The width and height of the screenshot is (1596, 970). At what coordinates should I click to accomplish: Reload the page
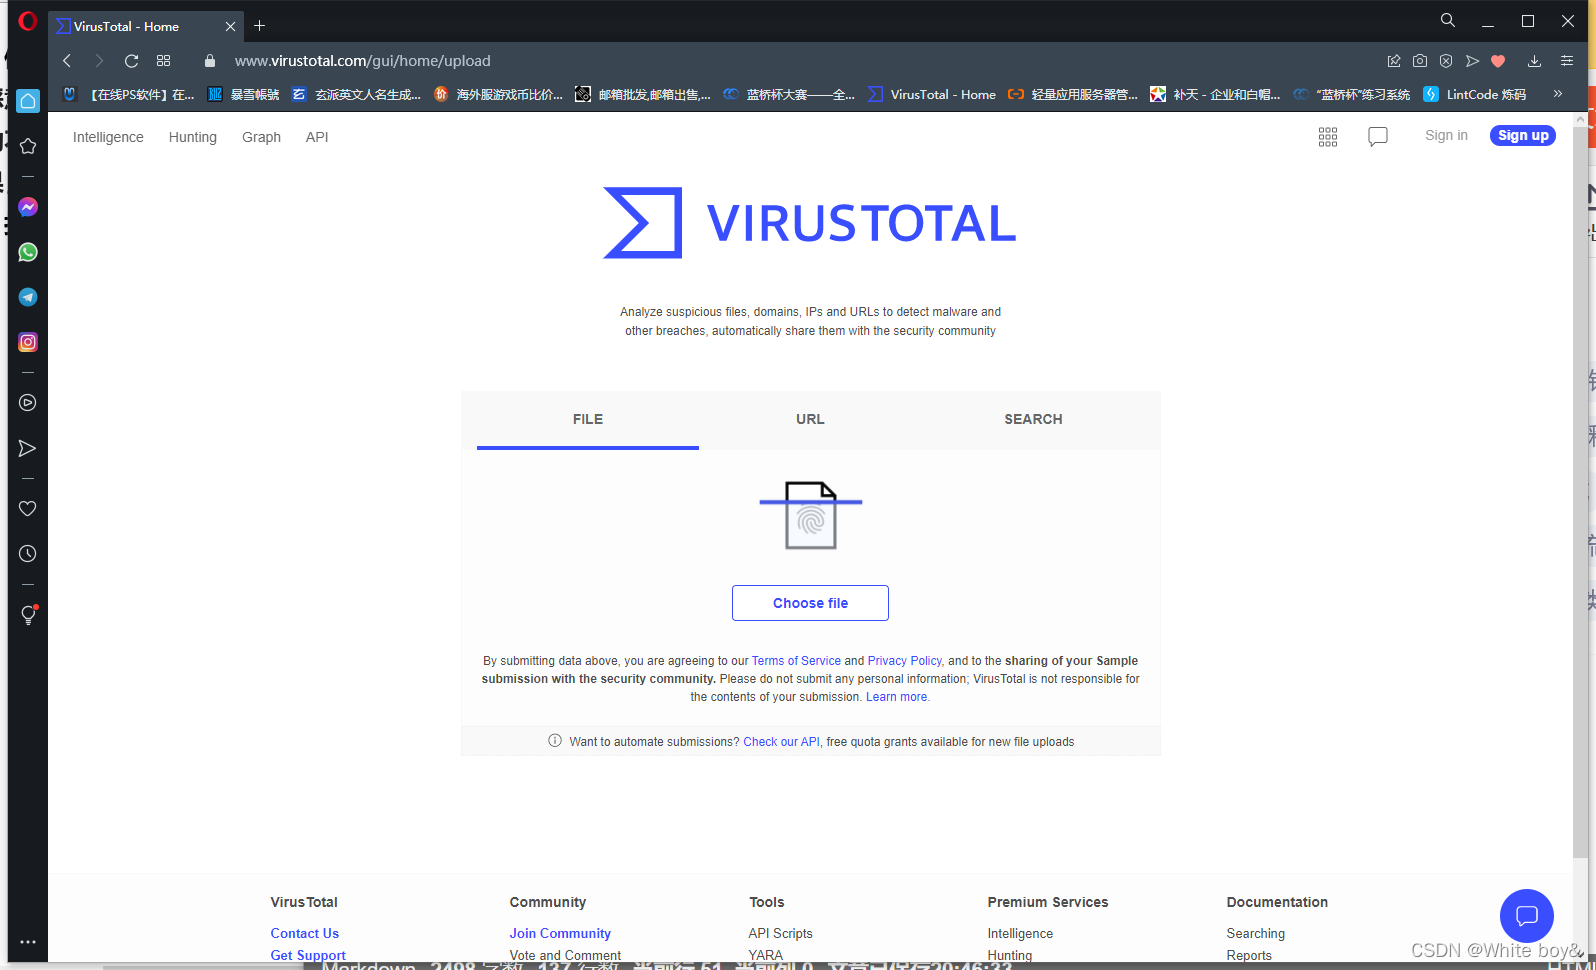pyautogui.click(x=131, y=61)
